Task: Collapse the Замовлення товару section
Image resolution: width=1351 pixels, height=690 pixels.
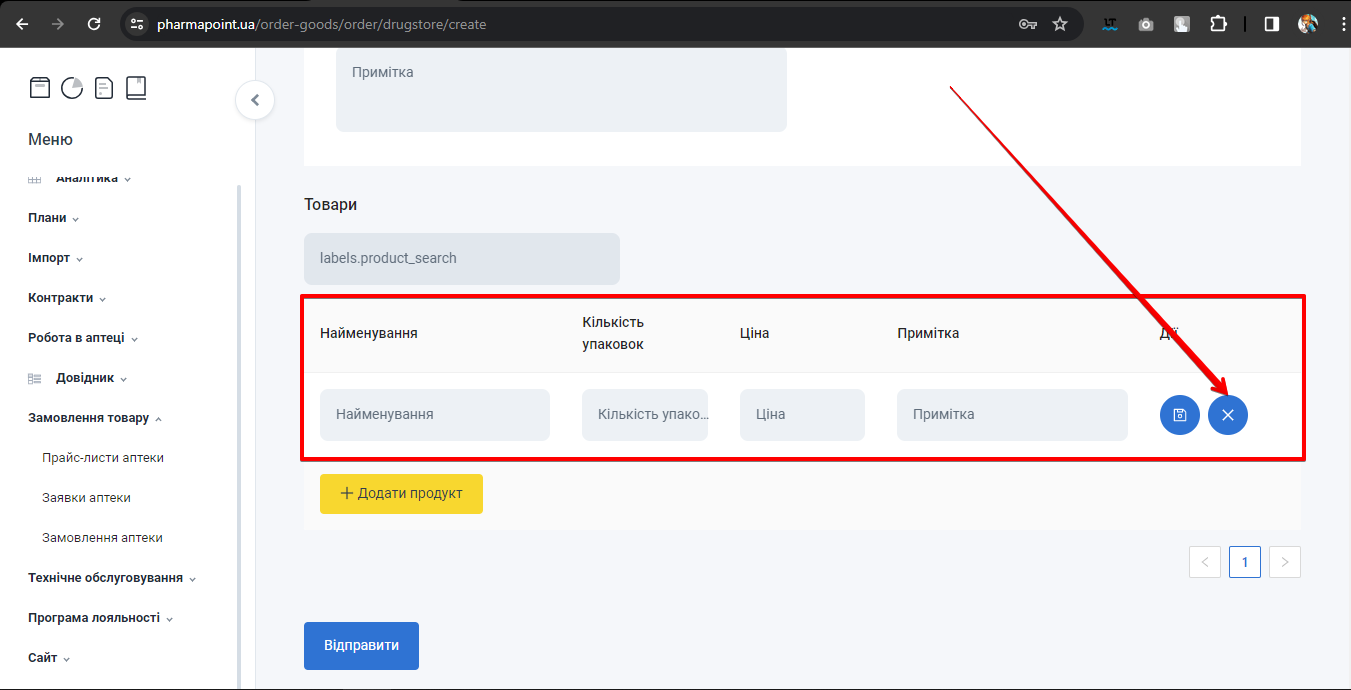Action: tap(95, 418)
